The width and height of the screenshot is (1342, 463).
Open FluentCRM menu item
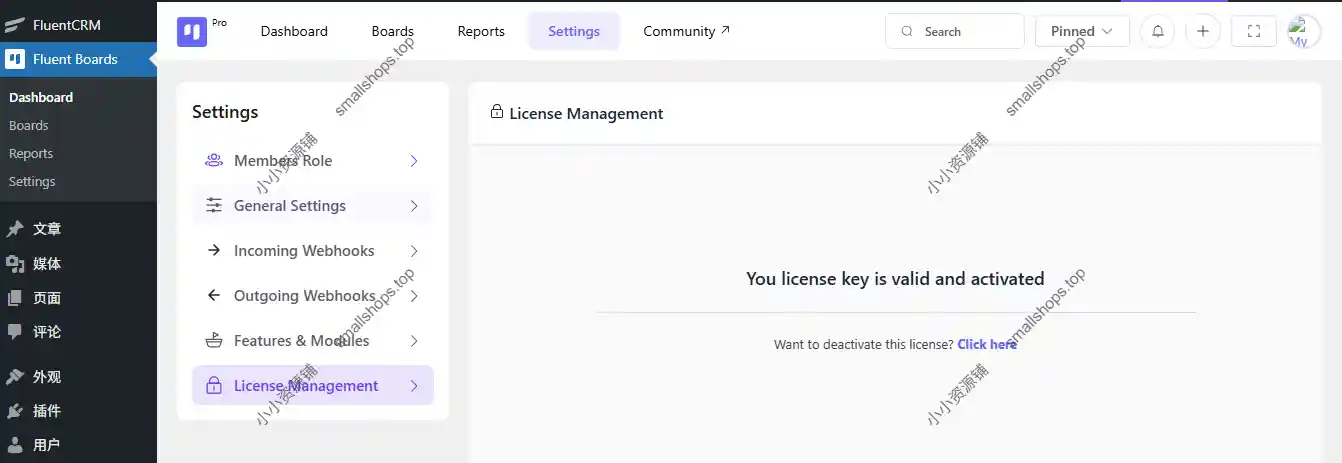(x=78, y=25)
